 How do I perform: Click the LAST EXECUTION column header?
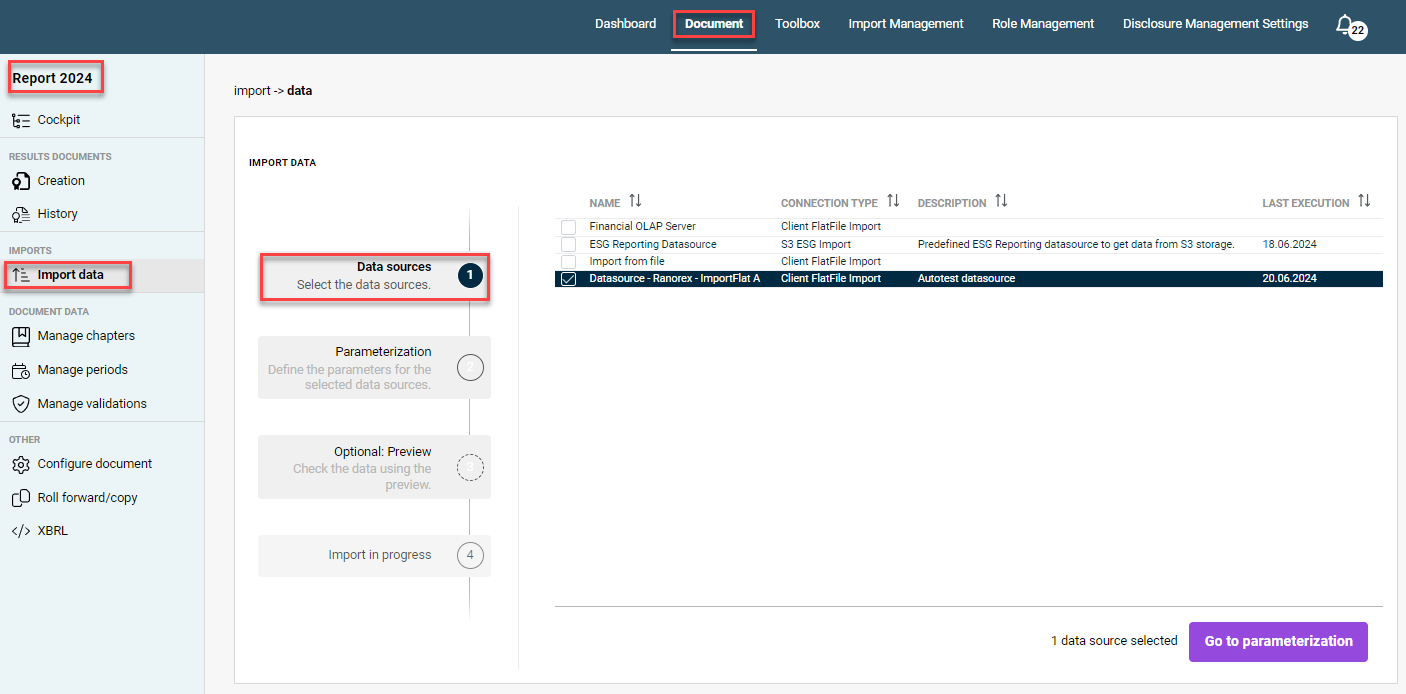click(1305, 203)
